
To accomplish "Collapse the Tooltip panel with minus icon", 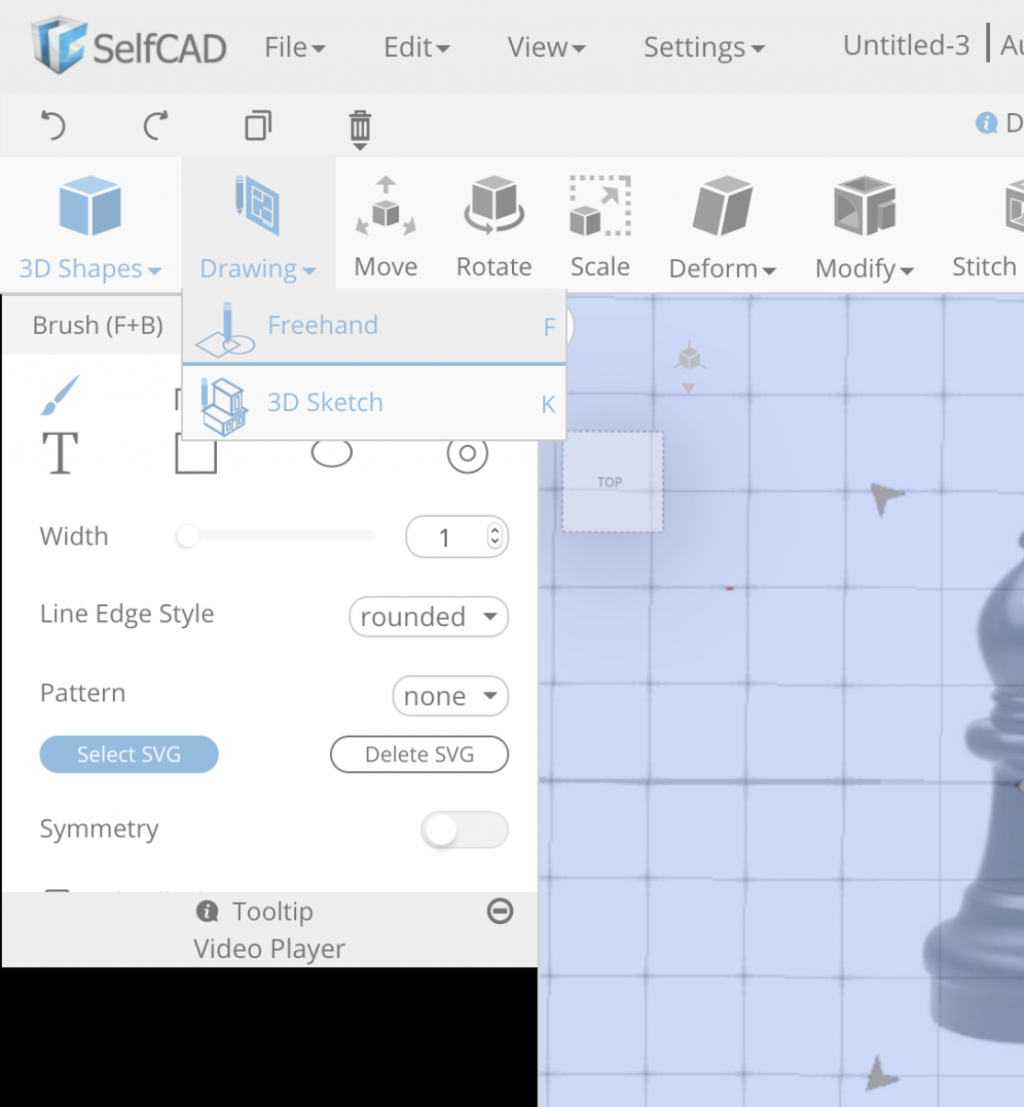I will coord(500,911).
